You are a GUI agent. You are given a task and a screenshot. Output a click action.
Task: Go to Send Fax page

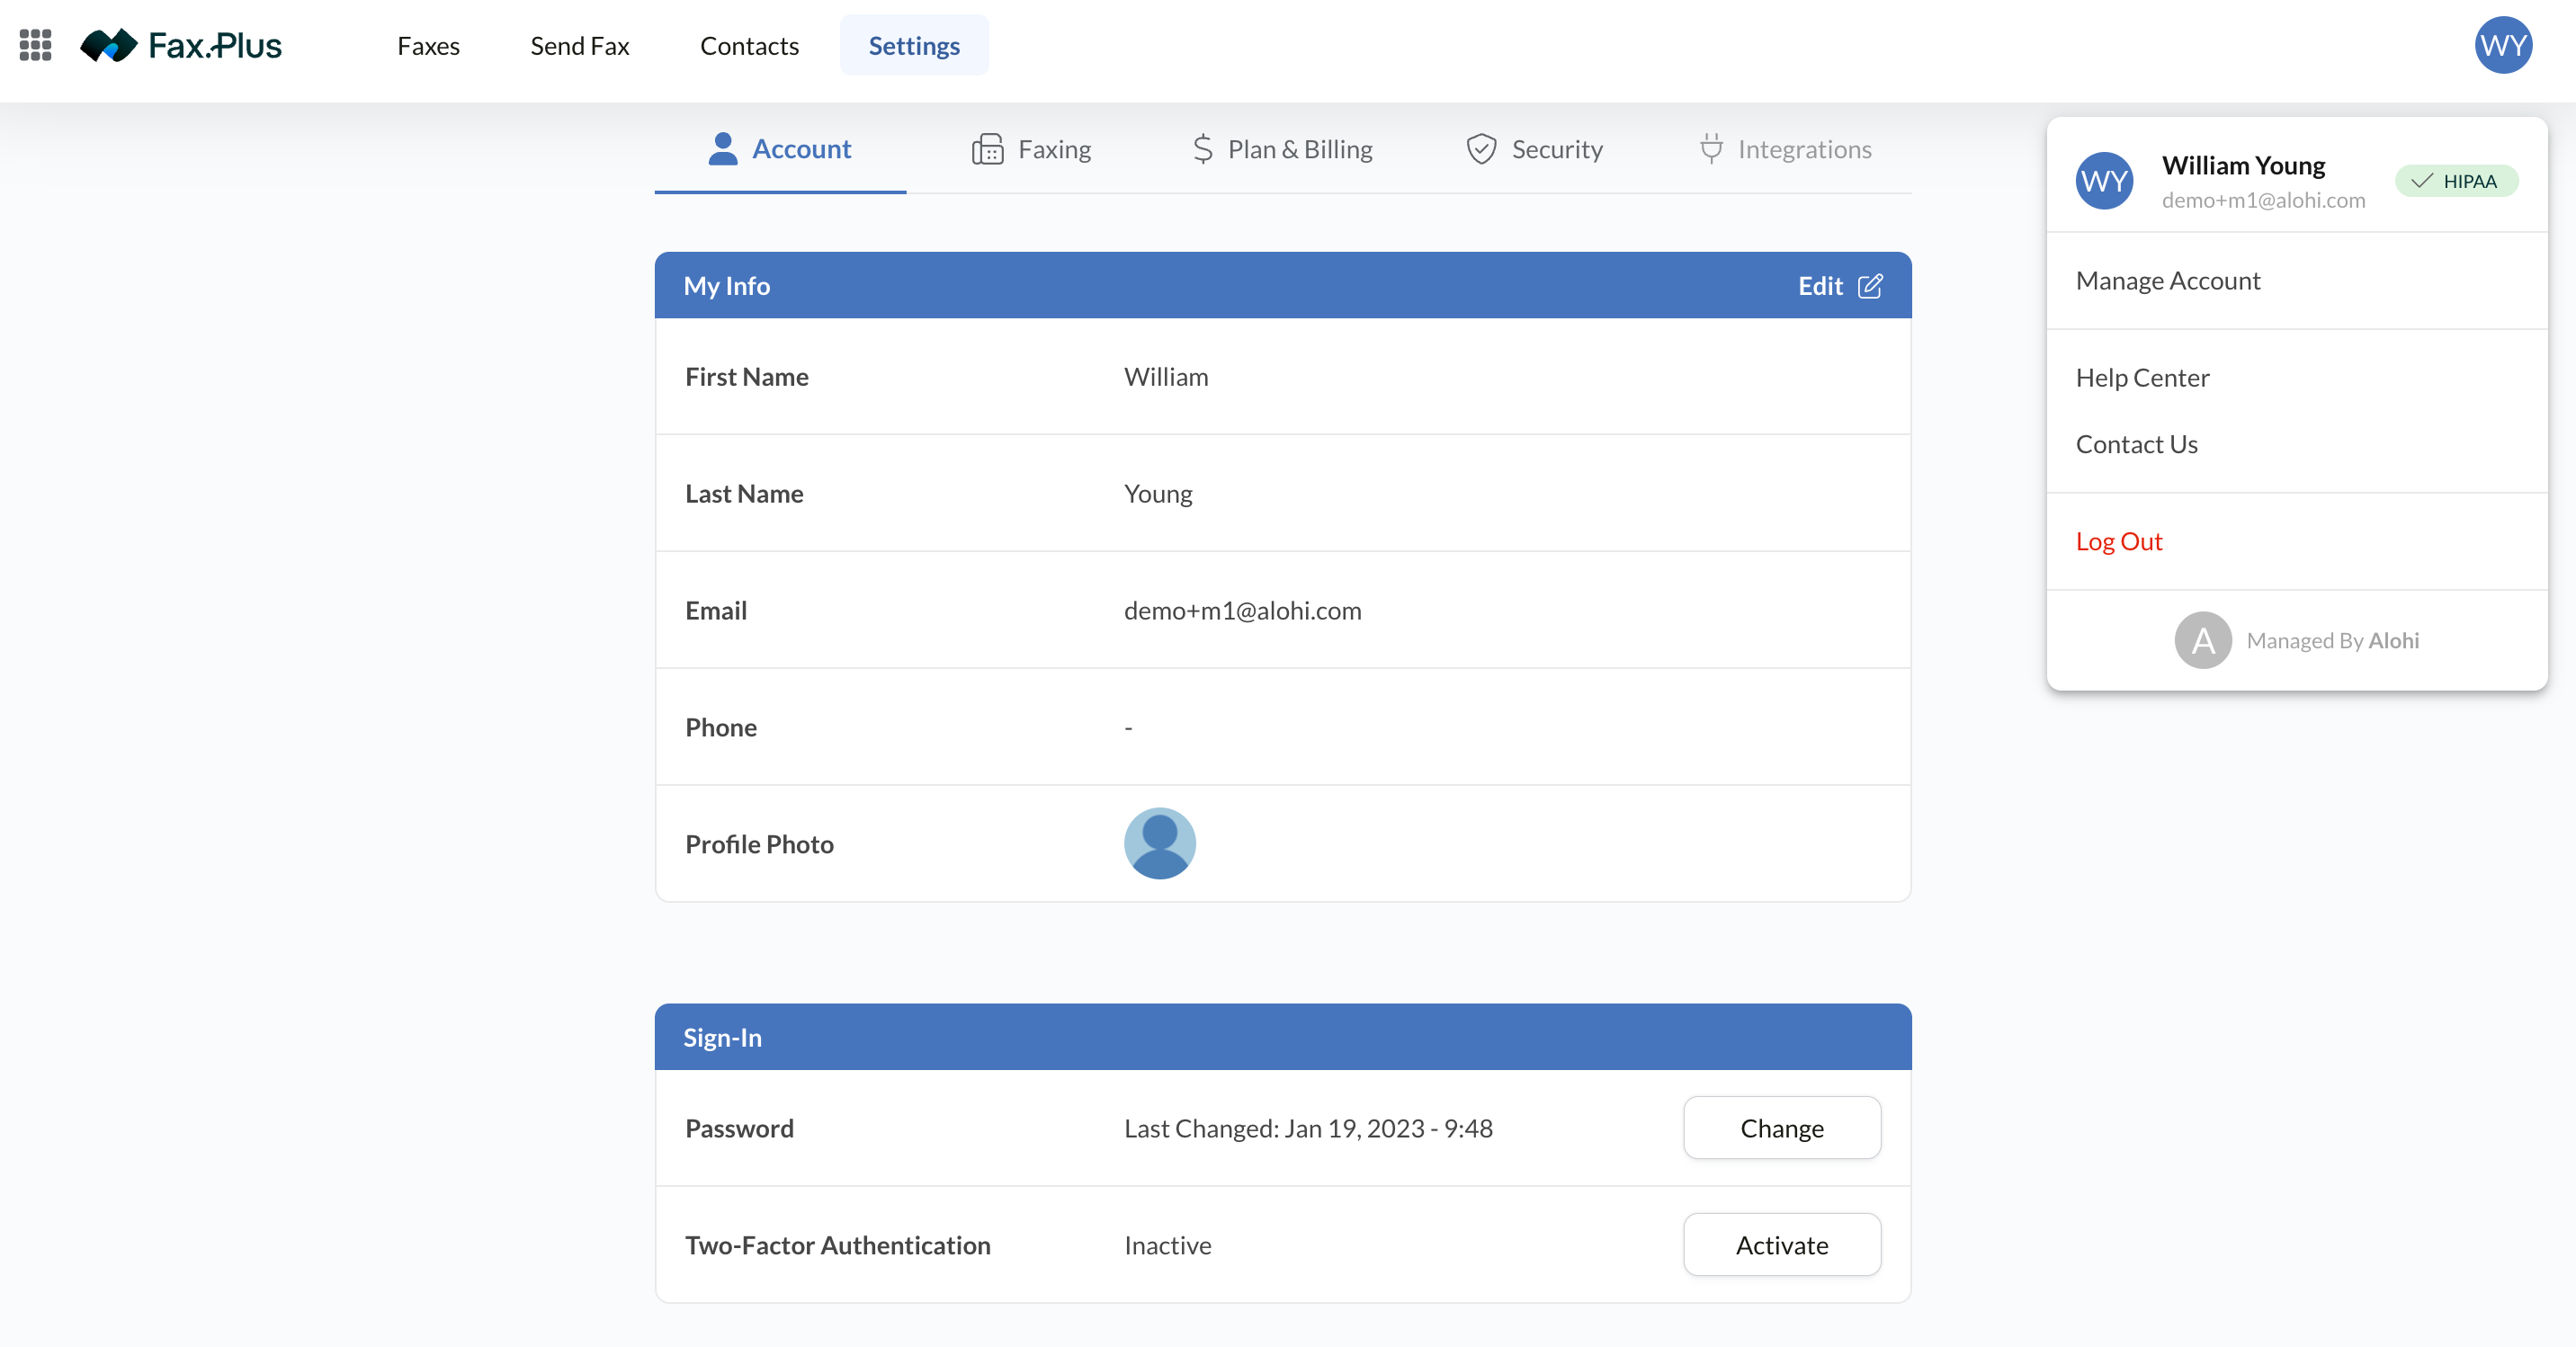[579, 46]
